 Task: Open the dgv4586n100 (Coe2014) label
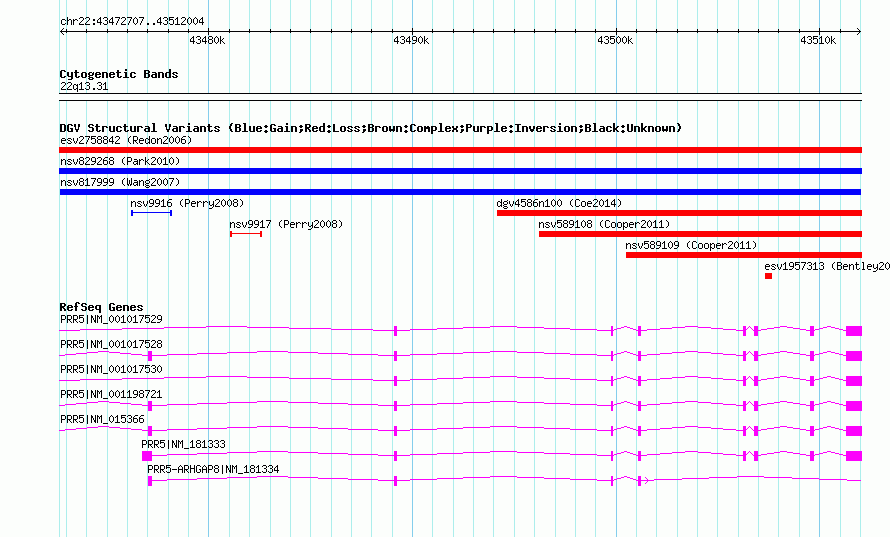click(559, 203)
